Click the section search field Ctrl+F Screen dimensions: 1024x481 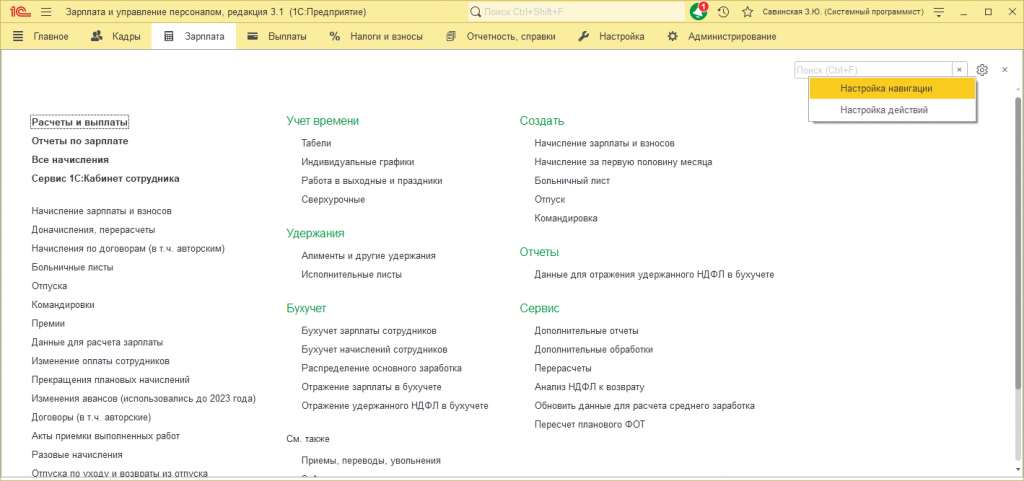tap(873, 70)
